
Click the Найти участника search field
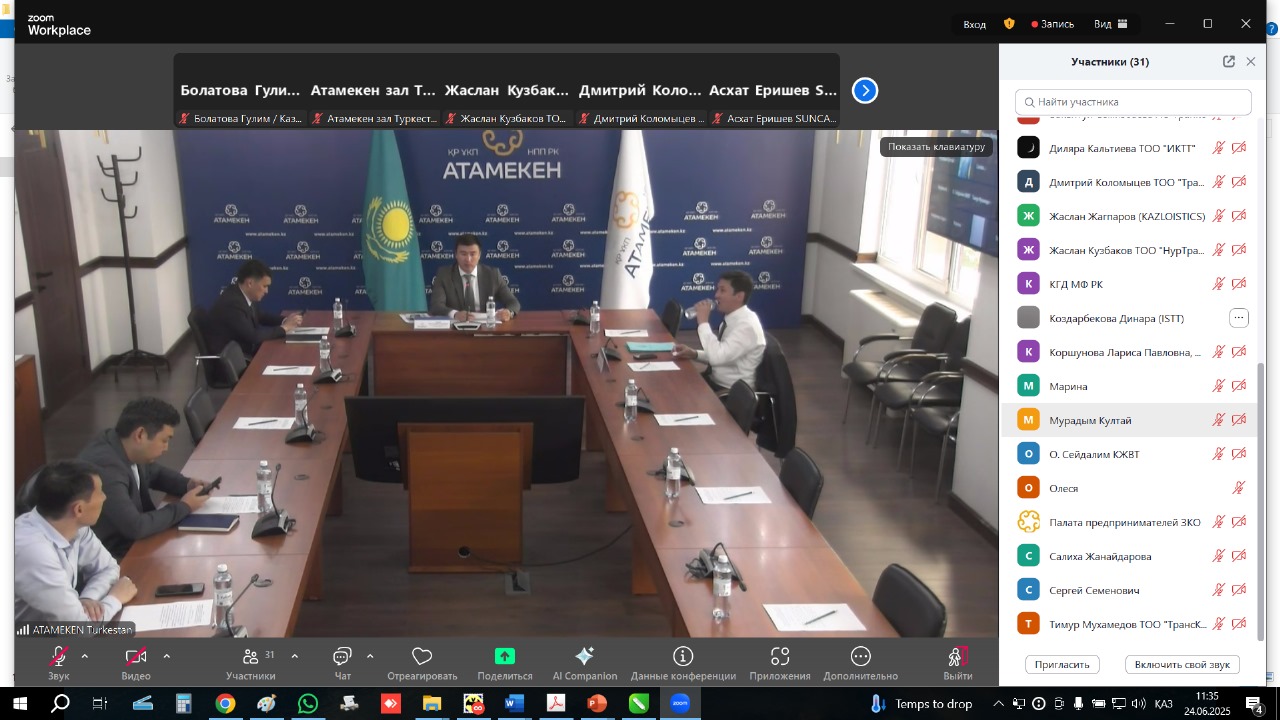pyautogui.click(x=1133, y=102)
